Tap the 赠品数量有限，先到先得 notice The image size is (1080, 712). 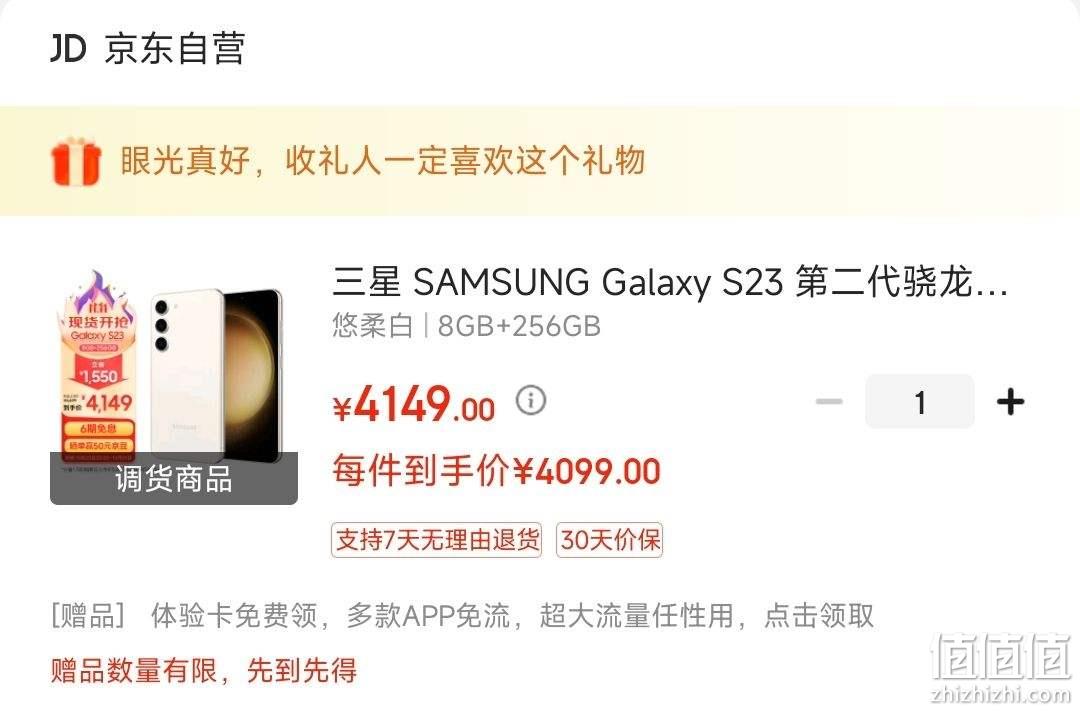pos(204,670)
